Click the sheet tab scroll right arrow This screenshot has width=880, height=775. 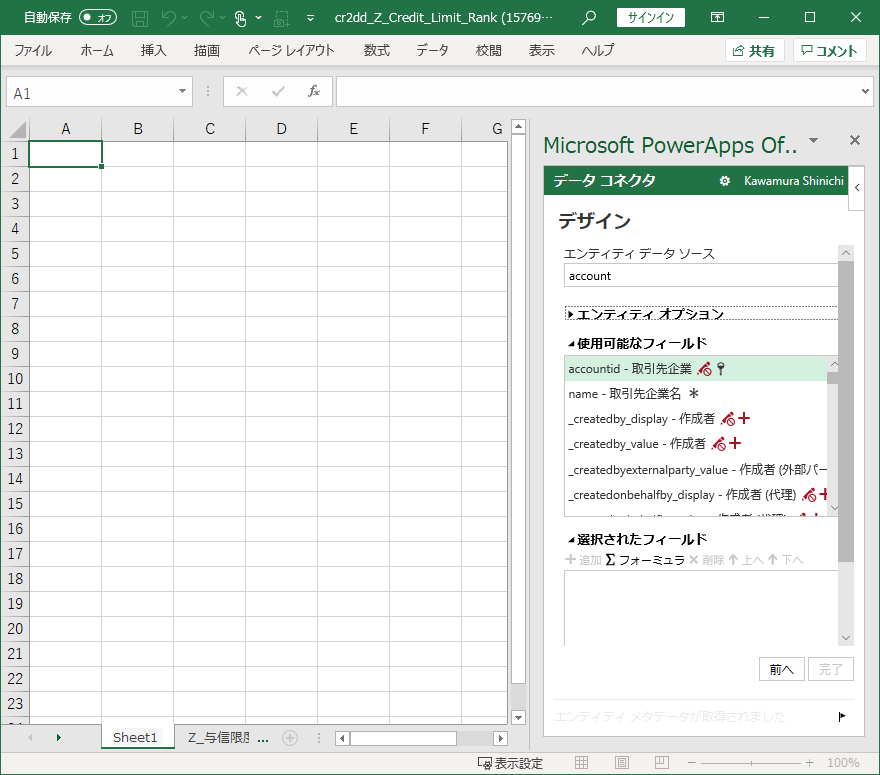[x=58, y=737]
